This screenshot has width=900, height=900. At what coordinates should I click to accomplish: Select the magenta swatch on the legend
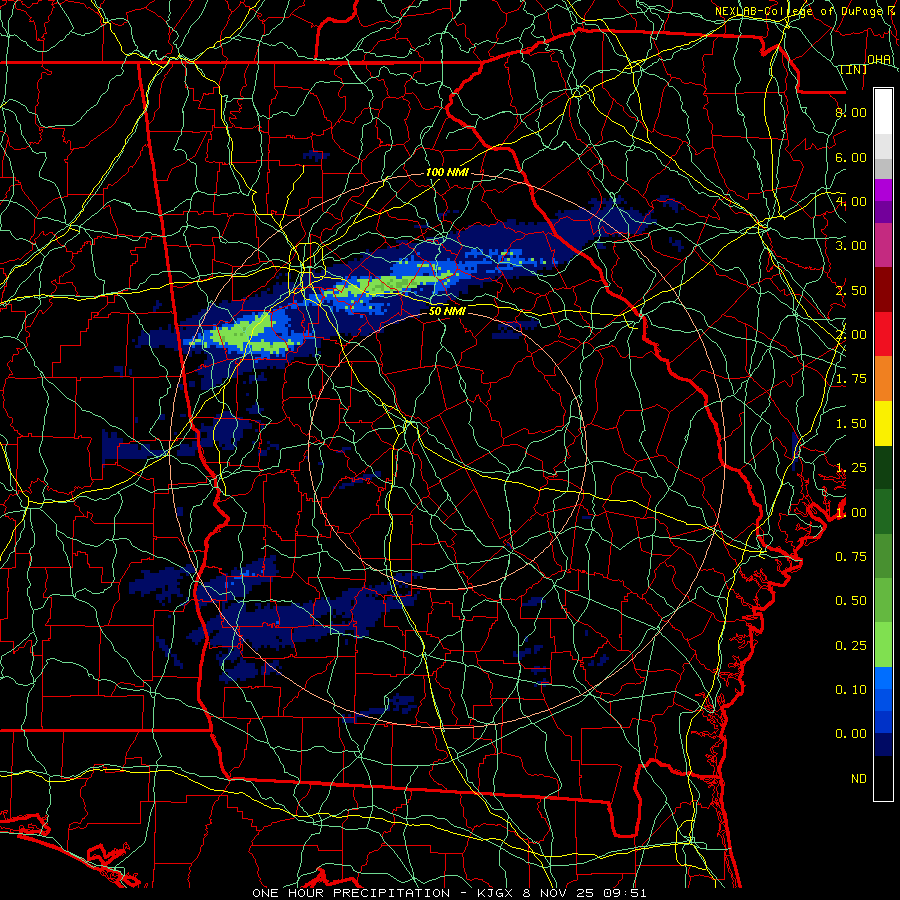883,190
